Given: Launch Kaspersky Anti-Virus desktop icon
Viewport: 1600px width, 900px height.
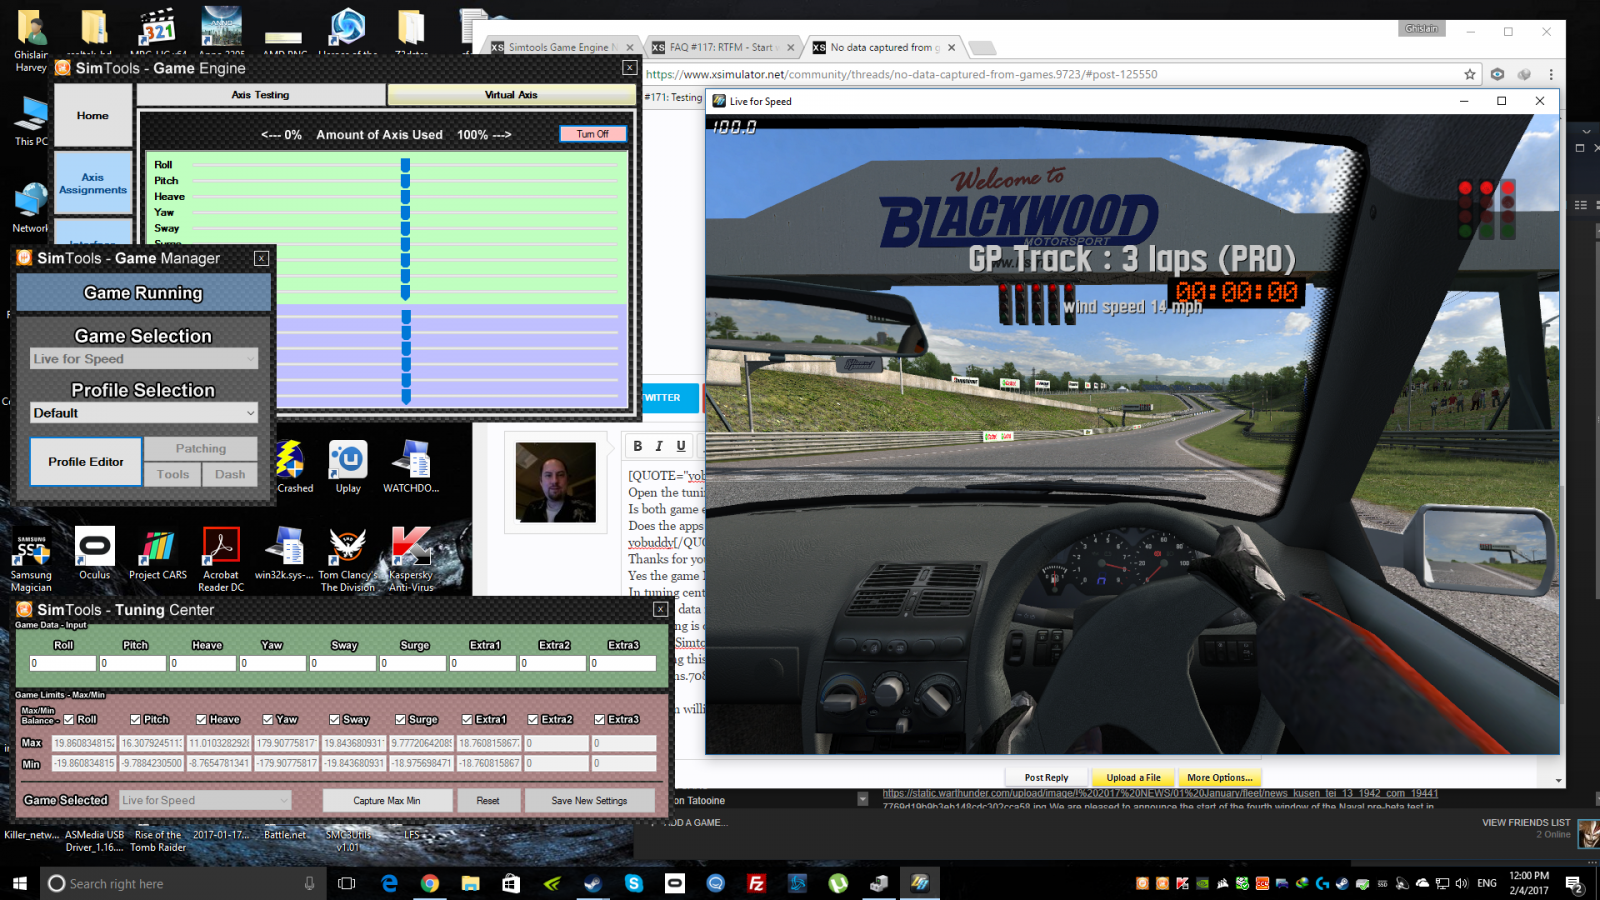Looking at the screenshot, I should point(411,558).
